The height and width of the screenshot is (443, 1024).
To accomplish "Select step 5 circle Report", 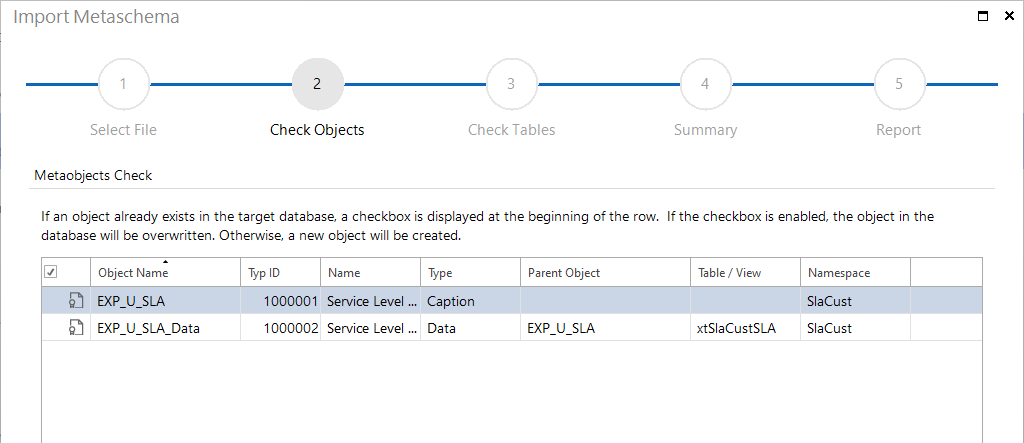I will (899, 84).
